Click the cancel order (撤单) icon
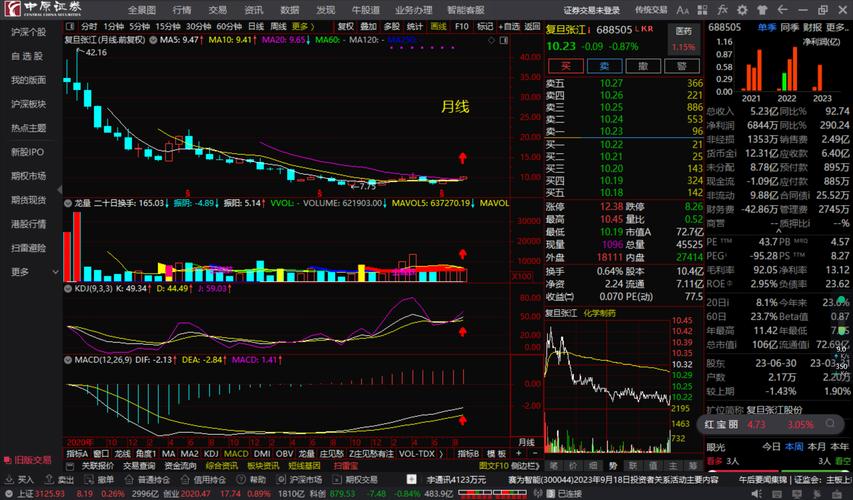The height and width of the screenshot is (500, 853). pos(89,479)
